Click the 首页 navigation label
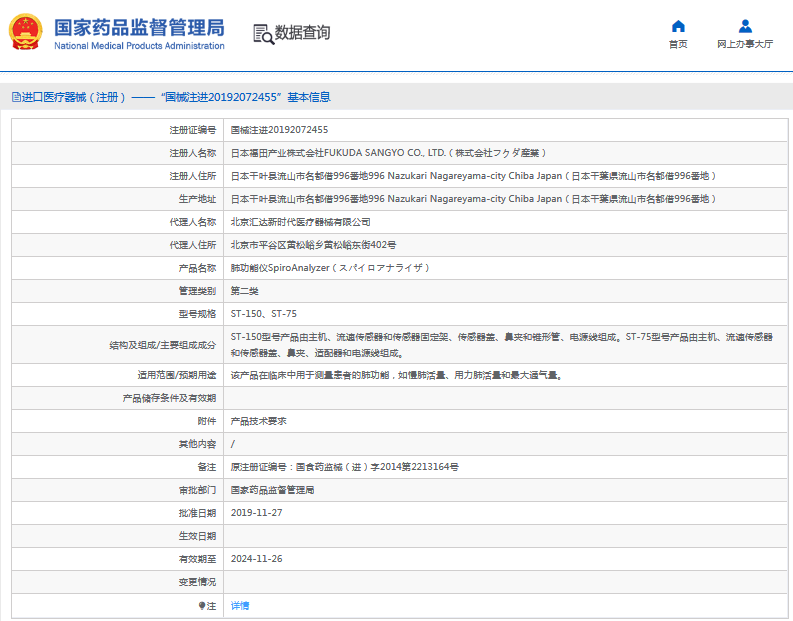The width and height of the screenshot is (793, 621). pyautogui.click(x=678, y=44)
